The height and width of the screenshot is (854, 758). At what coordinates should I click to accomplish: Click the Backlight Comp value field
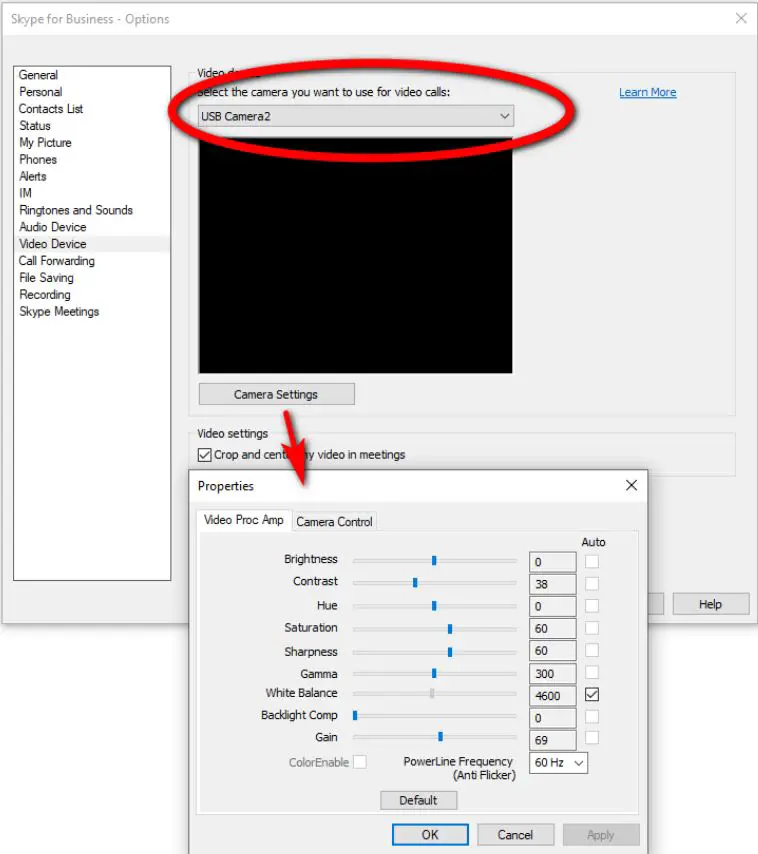[x=552, y=718]
